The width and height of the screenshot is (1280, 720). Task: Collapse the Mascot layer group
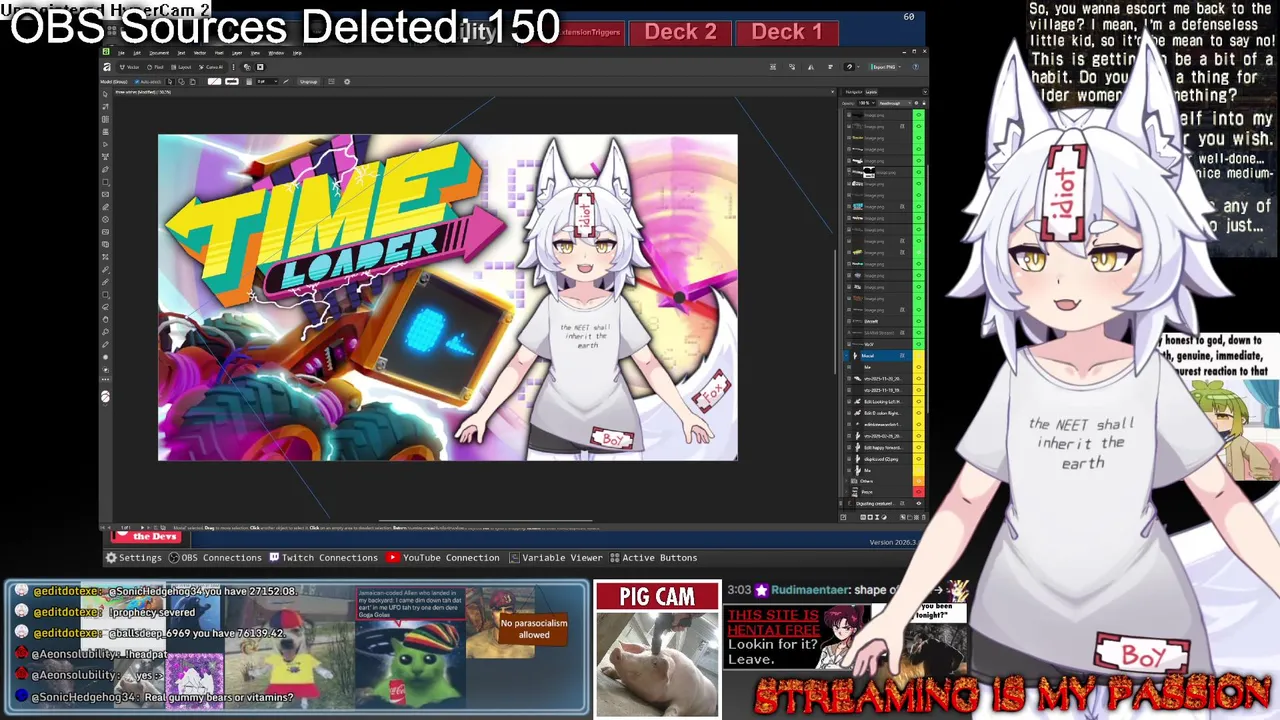pos(846,356)
